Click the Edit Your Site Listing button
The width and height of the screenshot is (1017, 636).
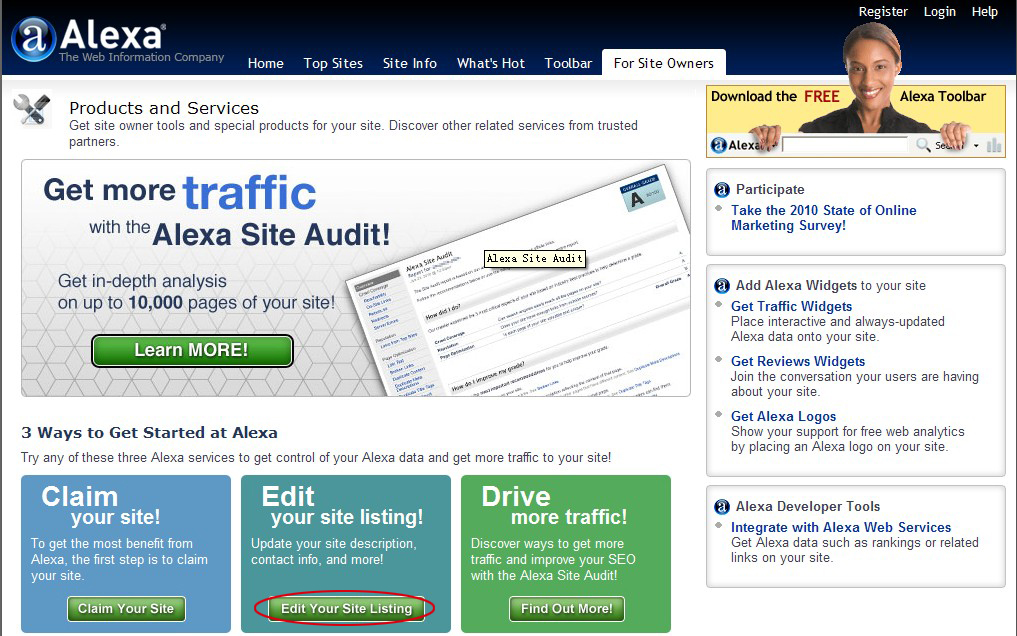click(346, 609)
